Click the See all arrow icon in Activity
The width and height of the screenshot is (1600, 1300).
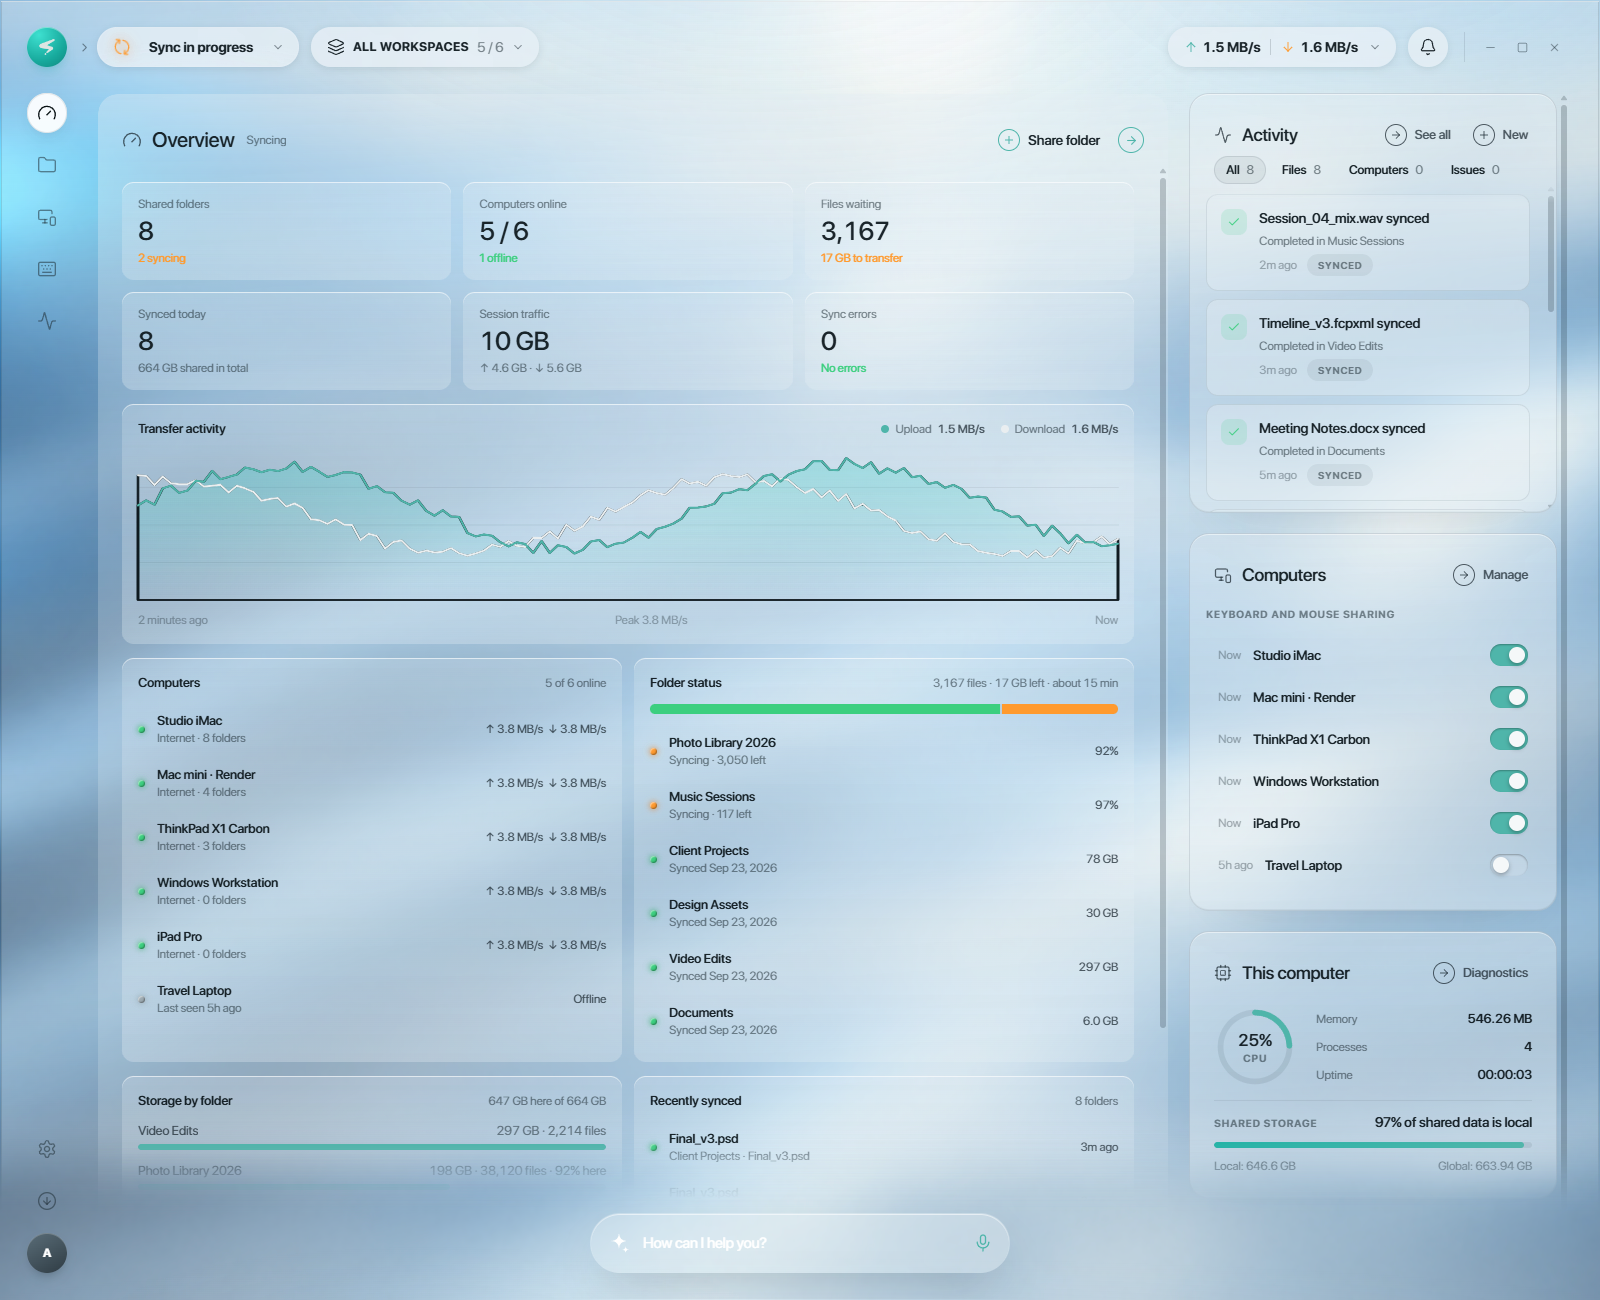(1396, 135)
